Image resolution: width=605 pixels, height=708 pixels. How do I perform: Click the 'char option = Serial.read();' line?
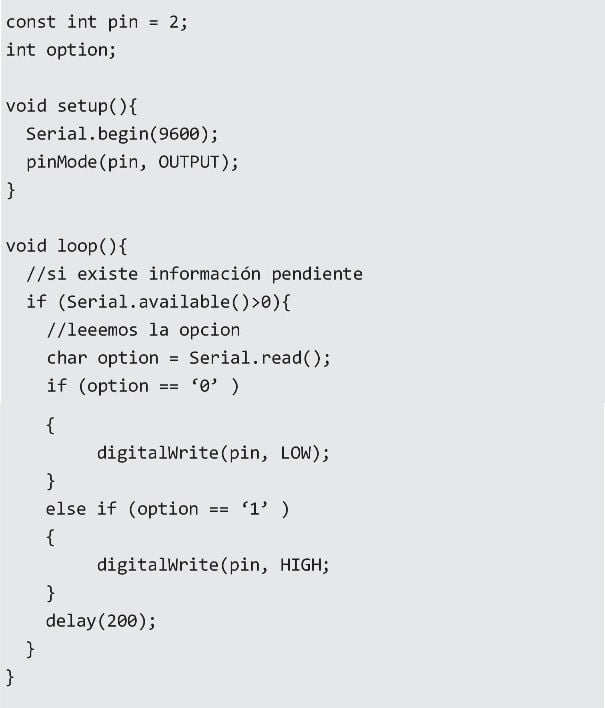click(189, 358)
